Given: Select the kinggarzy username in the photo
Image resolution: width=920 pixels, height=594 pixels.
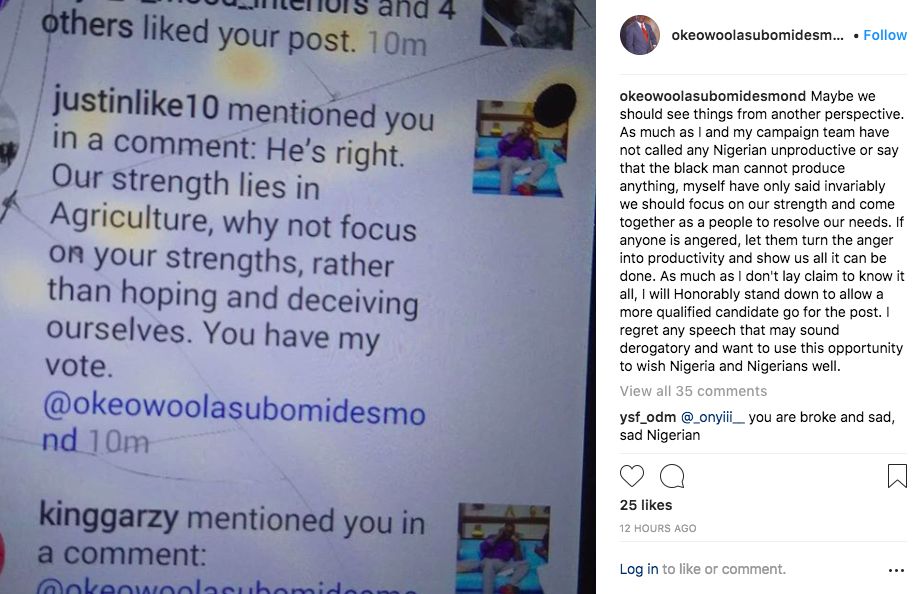Looking at the screenshot, I should pos(109,517).
